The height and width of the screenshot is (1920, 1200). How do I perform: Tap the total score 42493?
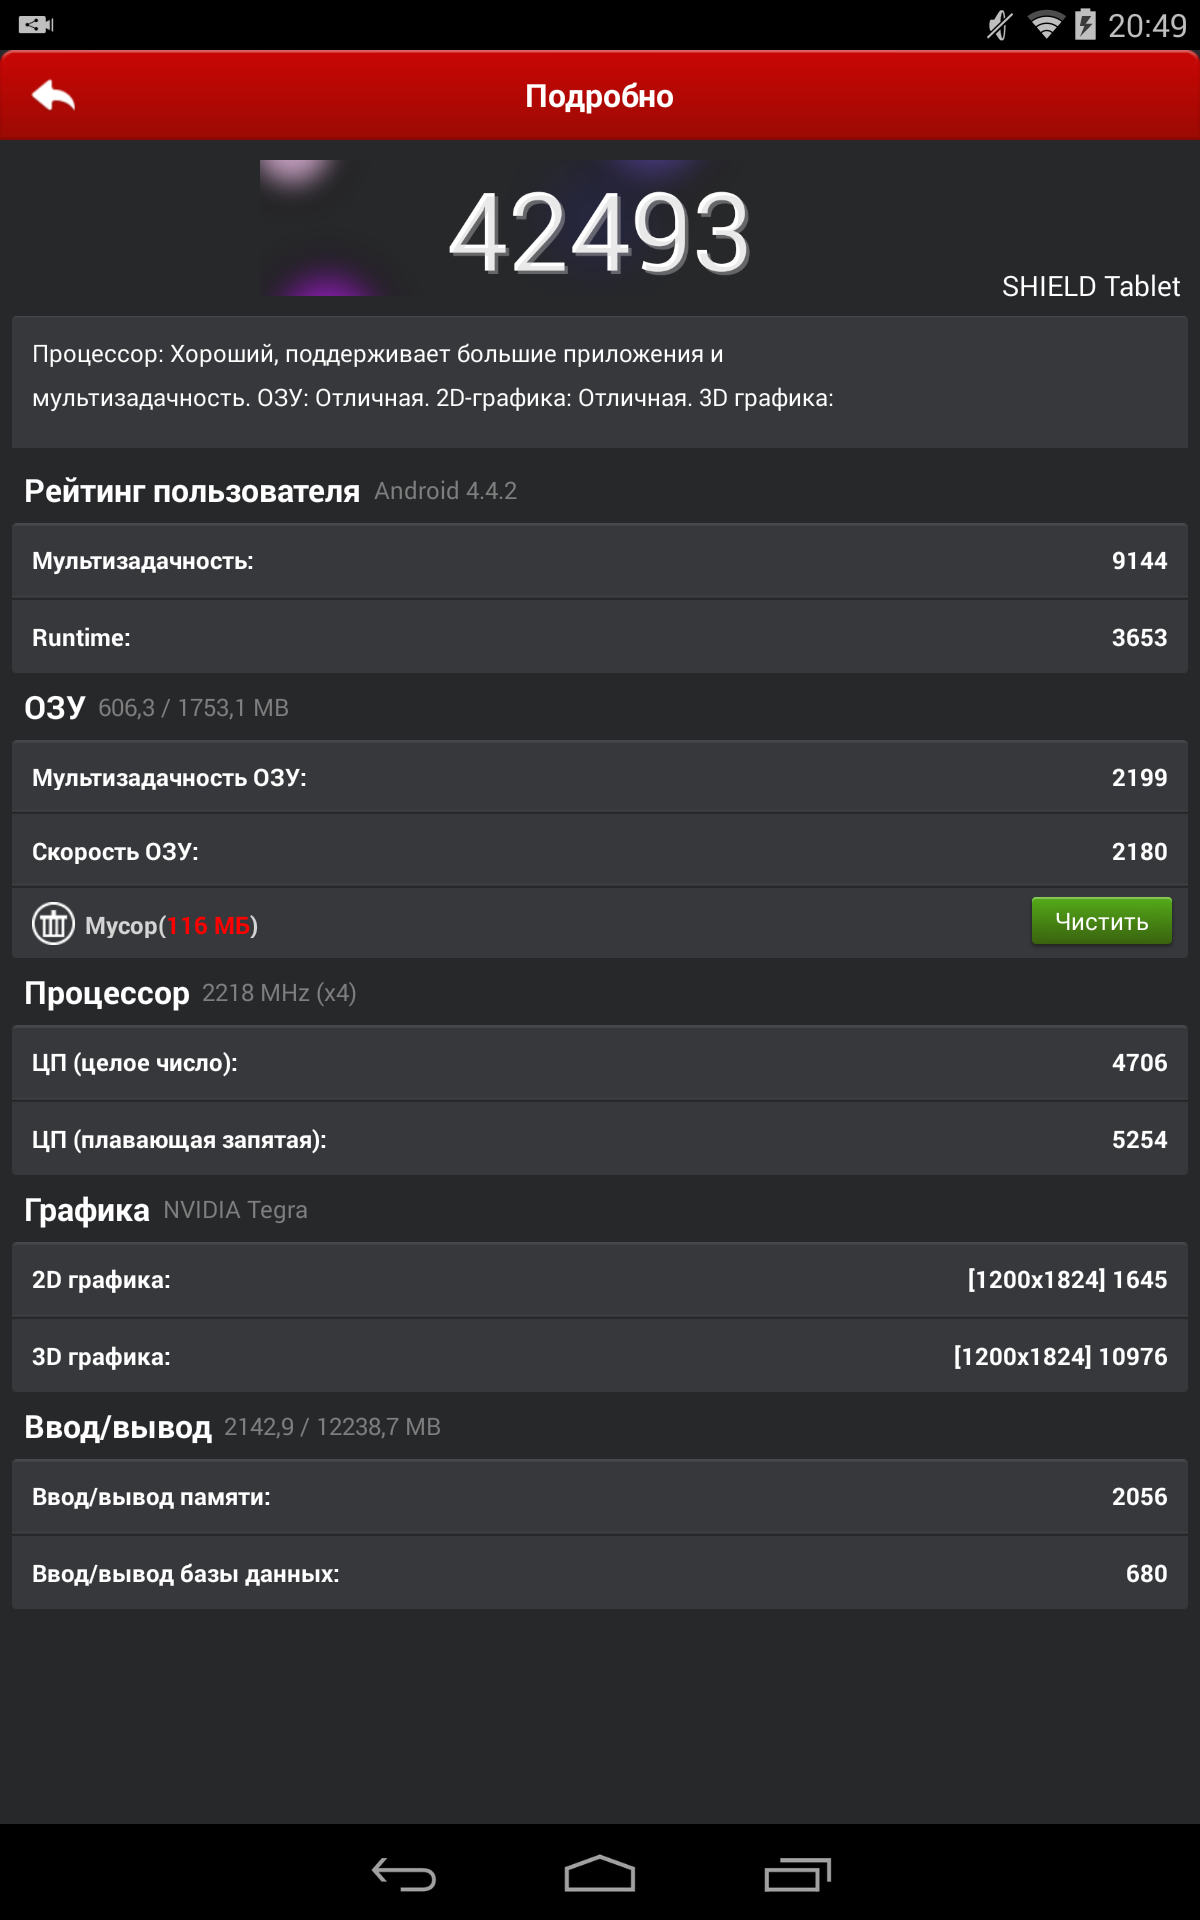(599, 233)
